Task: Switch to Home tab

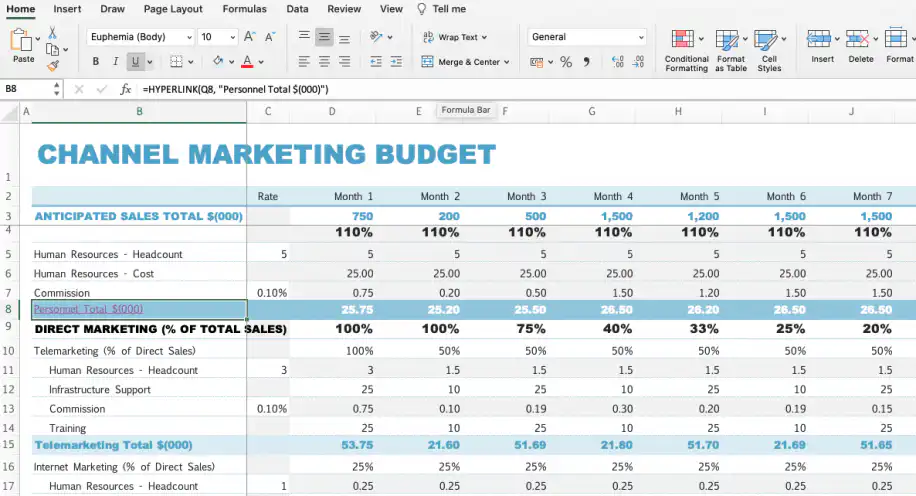Action: pos(20,9)
